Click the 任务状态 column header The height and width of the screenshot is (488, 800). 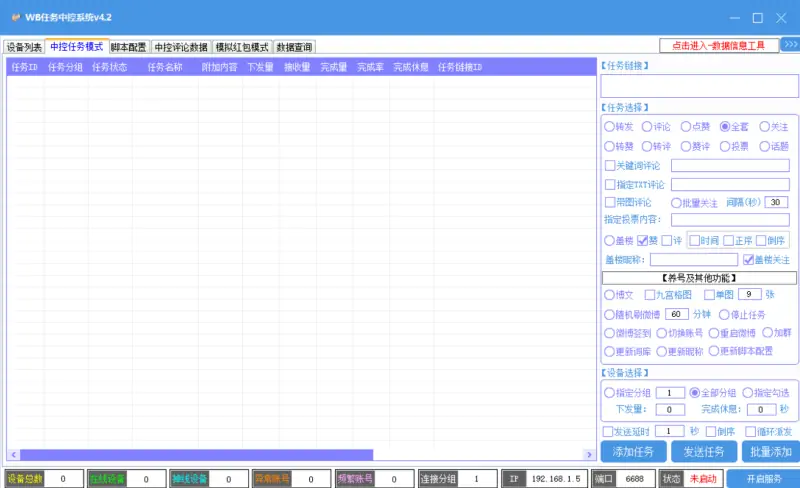point(109,68)
